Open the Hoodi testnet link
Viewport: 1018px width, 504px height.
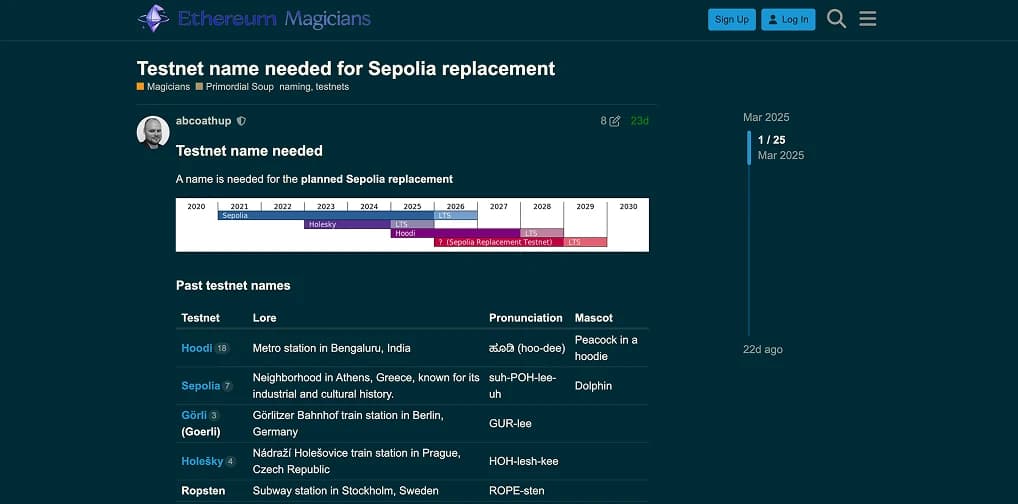click(197, 348)
